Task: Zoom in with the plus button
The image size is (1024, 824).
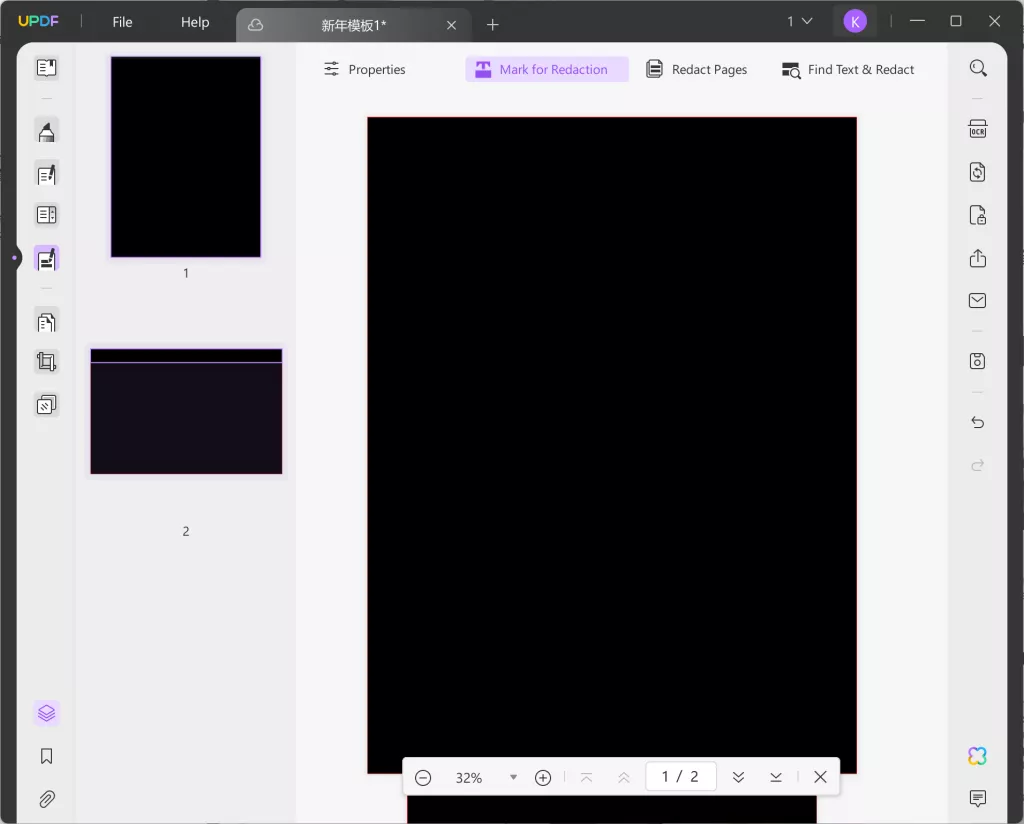Action: coord(543,778)
